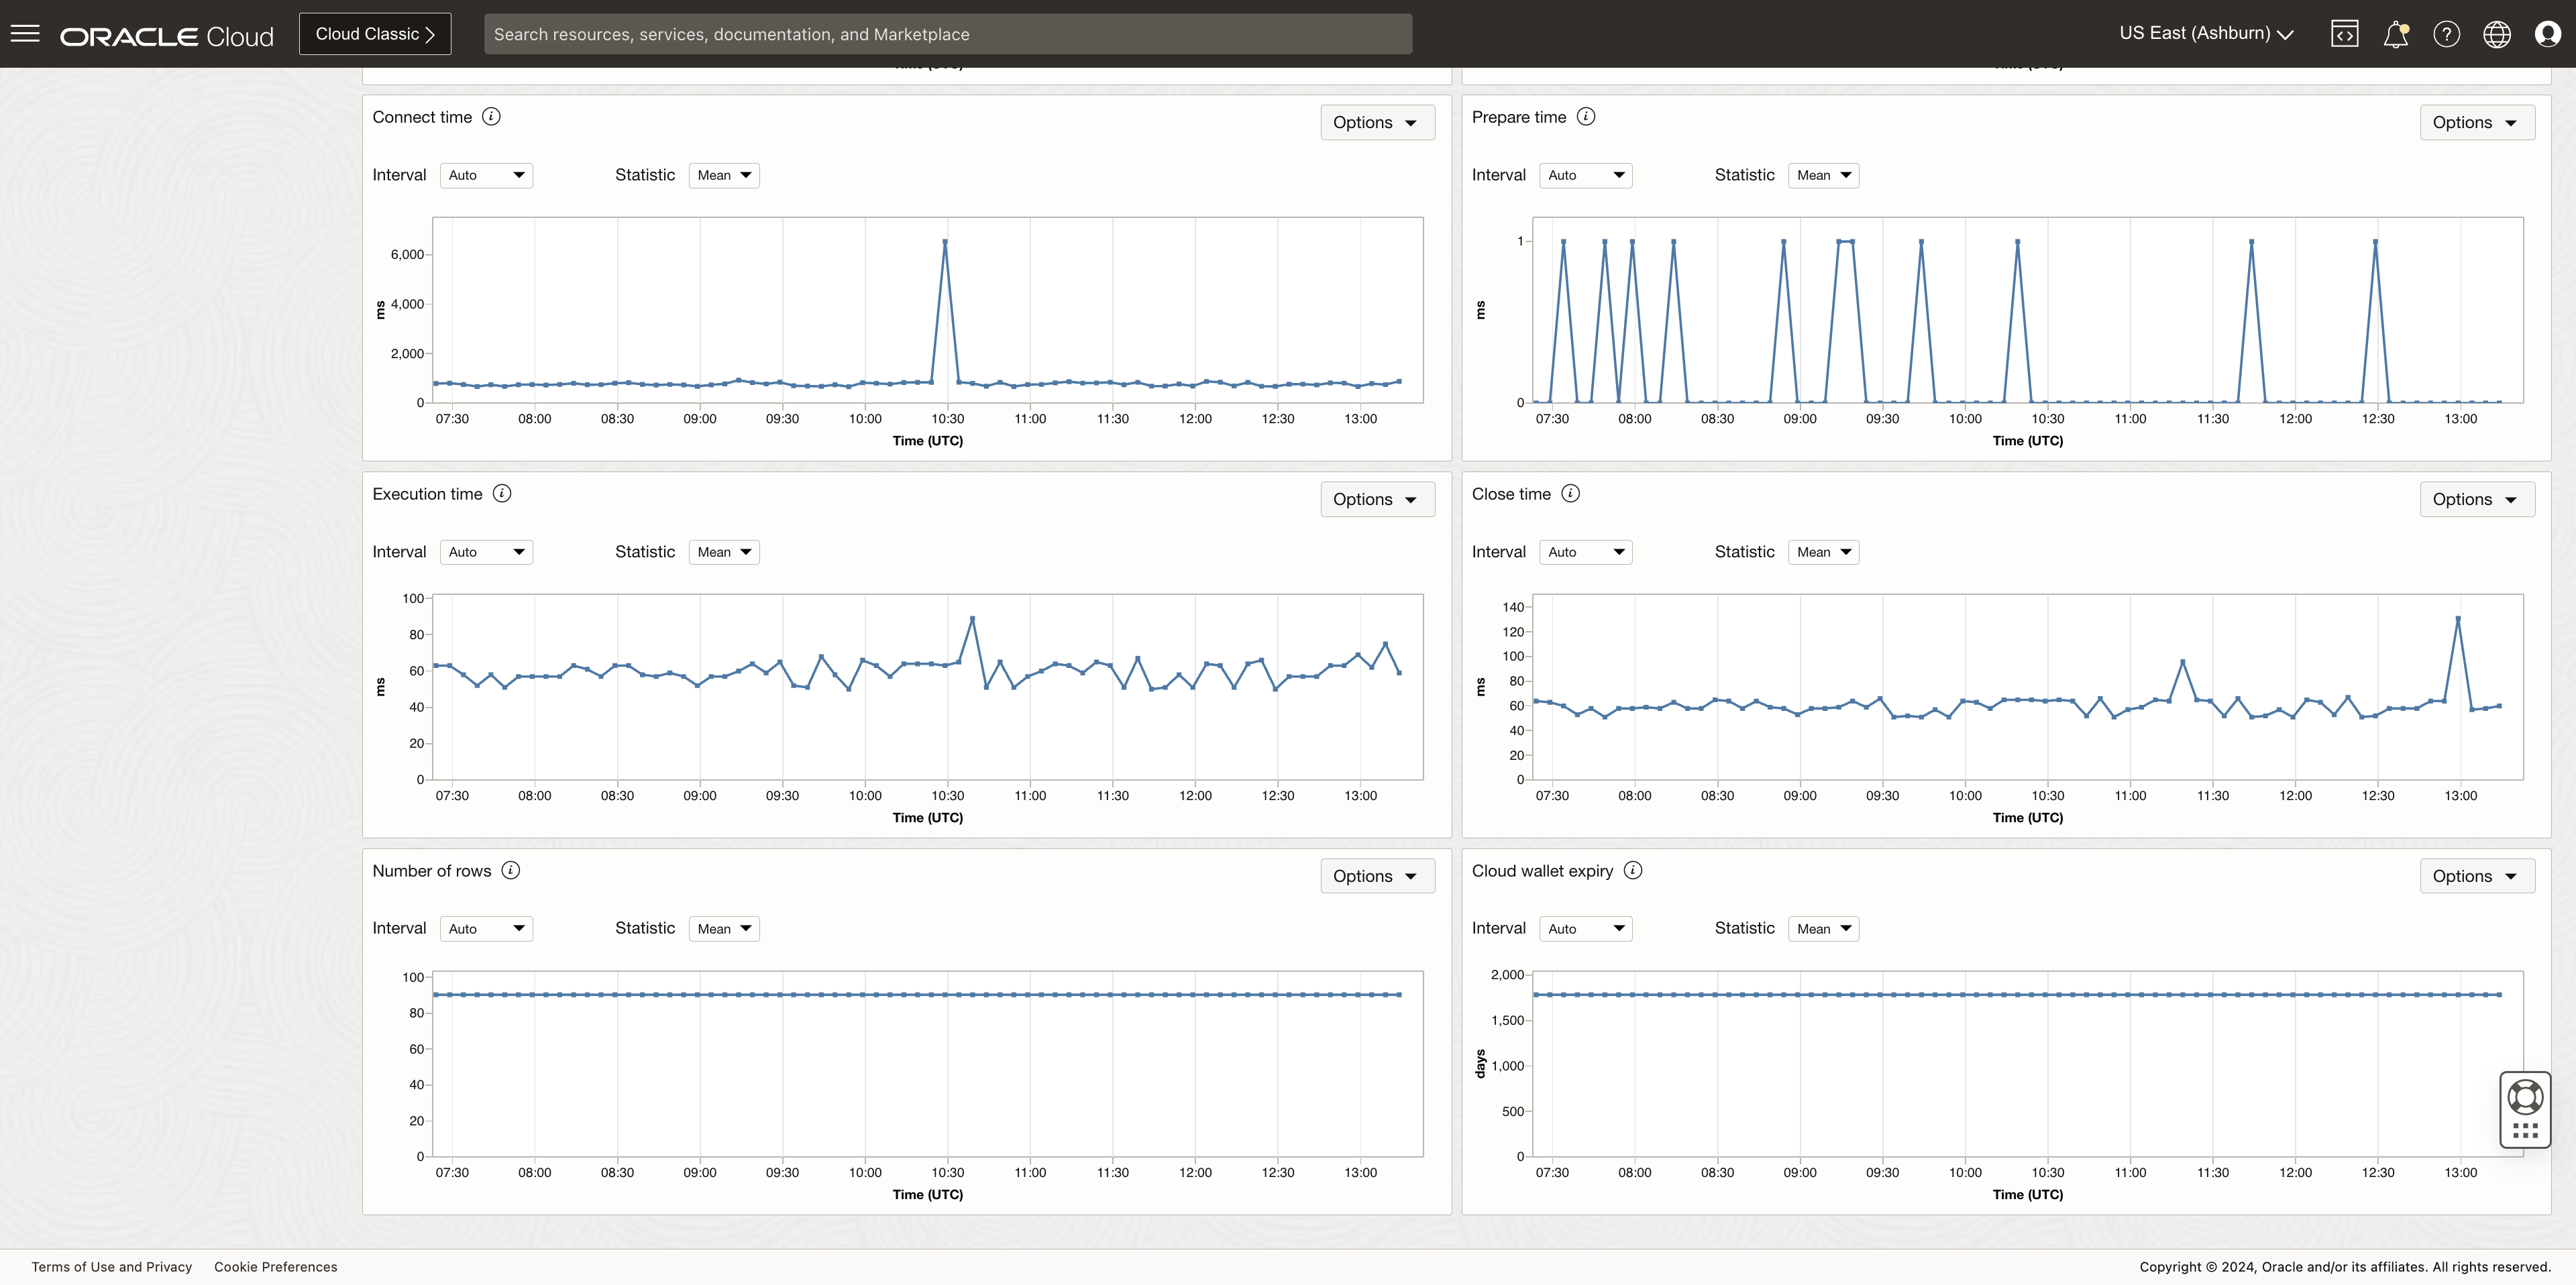Click info icon beside Cloud wallet expiry
2576x1285 pixels.
coord(1632,870)
